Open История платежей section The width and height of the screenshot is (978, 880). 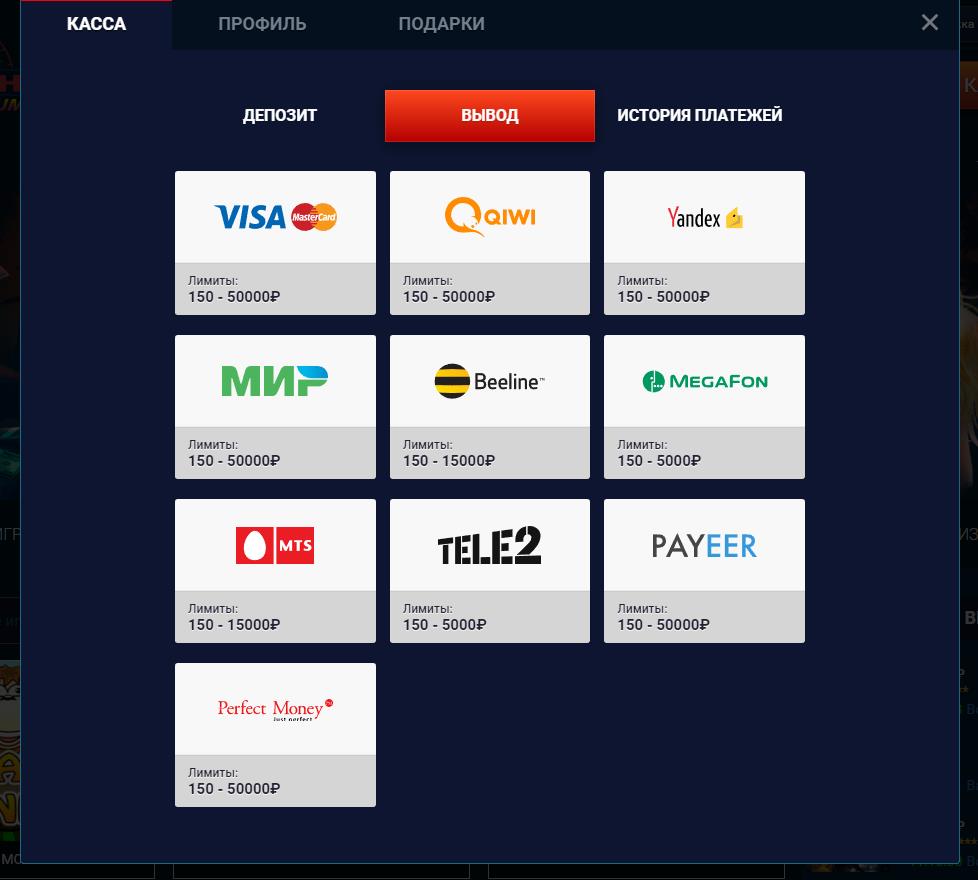699,115
